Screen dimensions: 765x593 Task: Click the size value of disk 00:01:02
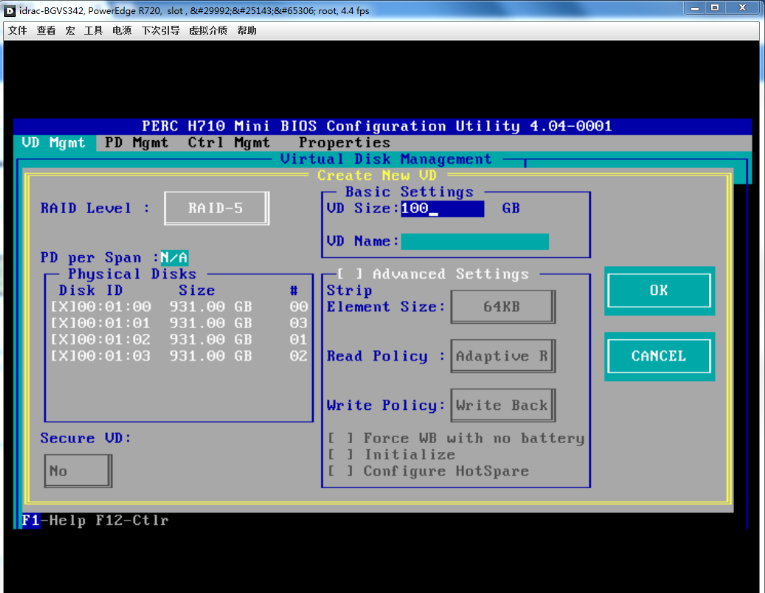click(211, 340)
